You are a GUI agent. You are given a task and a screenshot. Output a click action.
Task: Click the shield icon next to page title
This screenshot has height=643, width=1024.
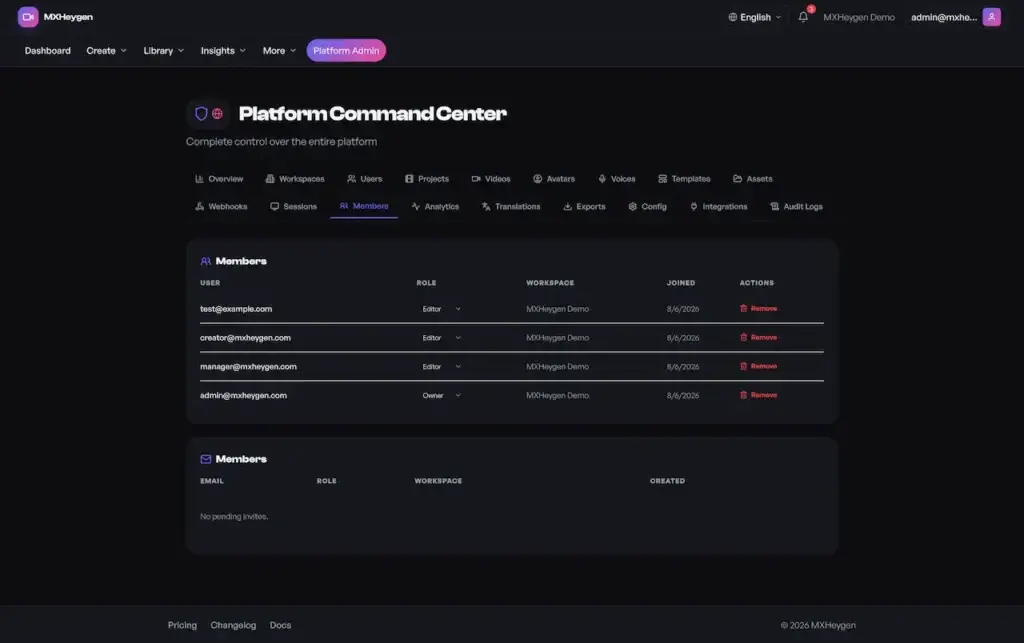pyautogui.click(x=201, y=114)
